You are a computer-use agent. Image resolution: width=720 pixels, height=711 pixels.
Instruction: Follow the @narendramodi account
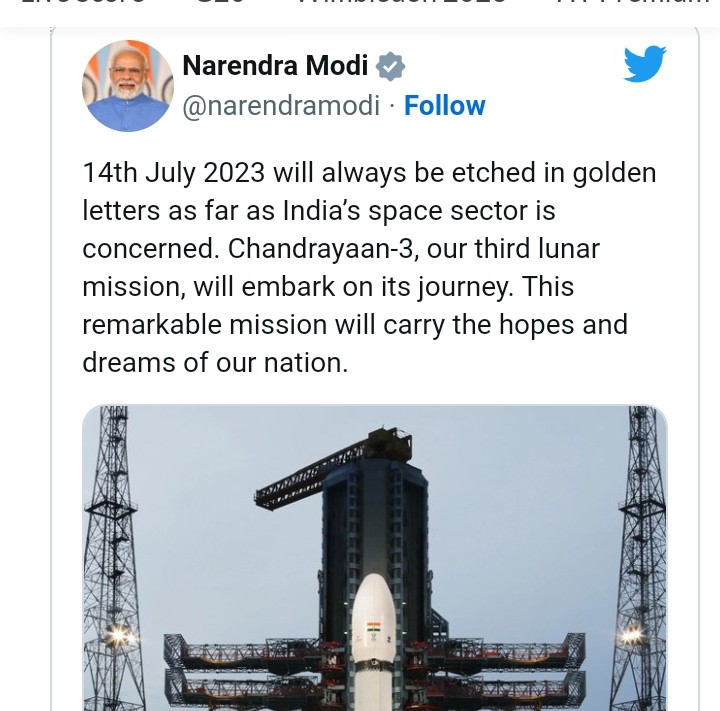pyautogui.click(x=444, y=106)
